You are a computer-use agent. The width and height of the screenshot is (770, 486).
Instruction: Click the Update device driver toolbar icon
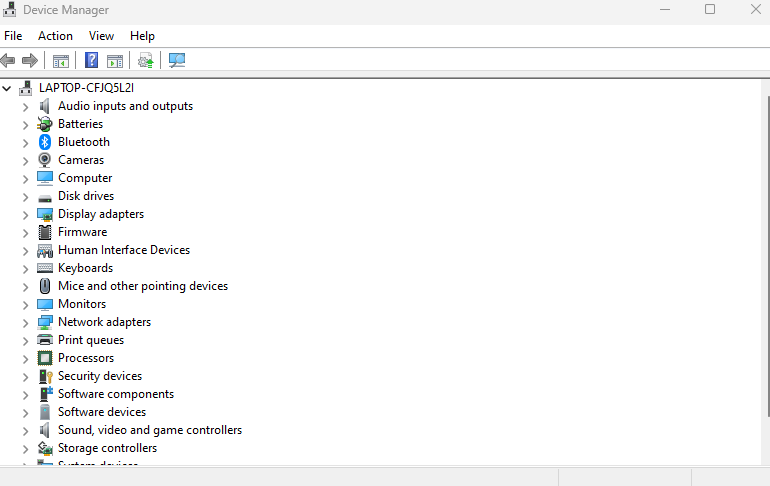(x=146, y=60)
